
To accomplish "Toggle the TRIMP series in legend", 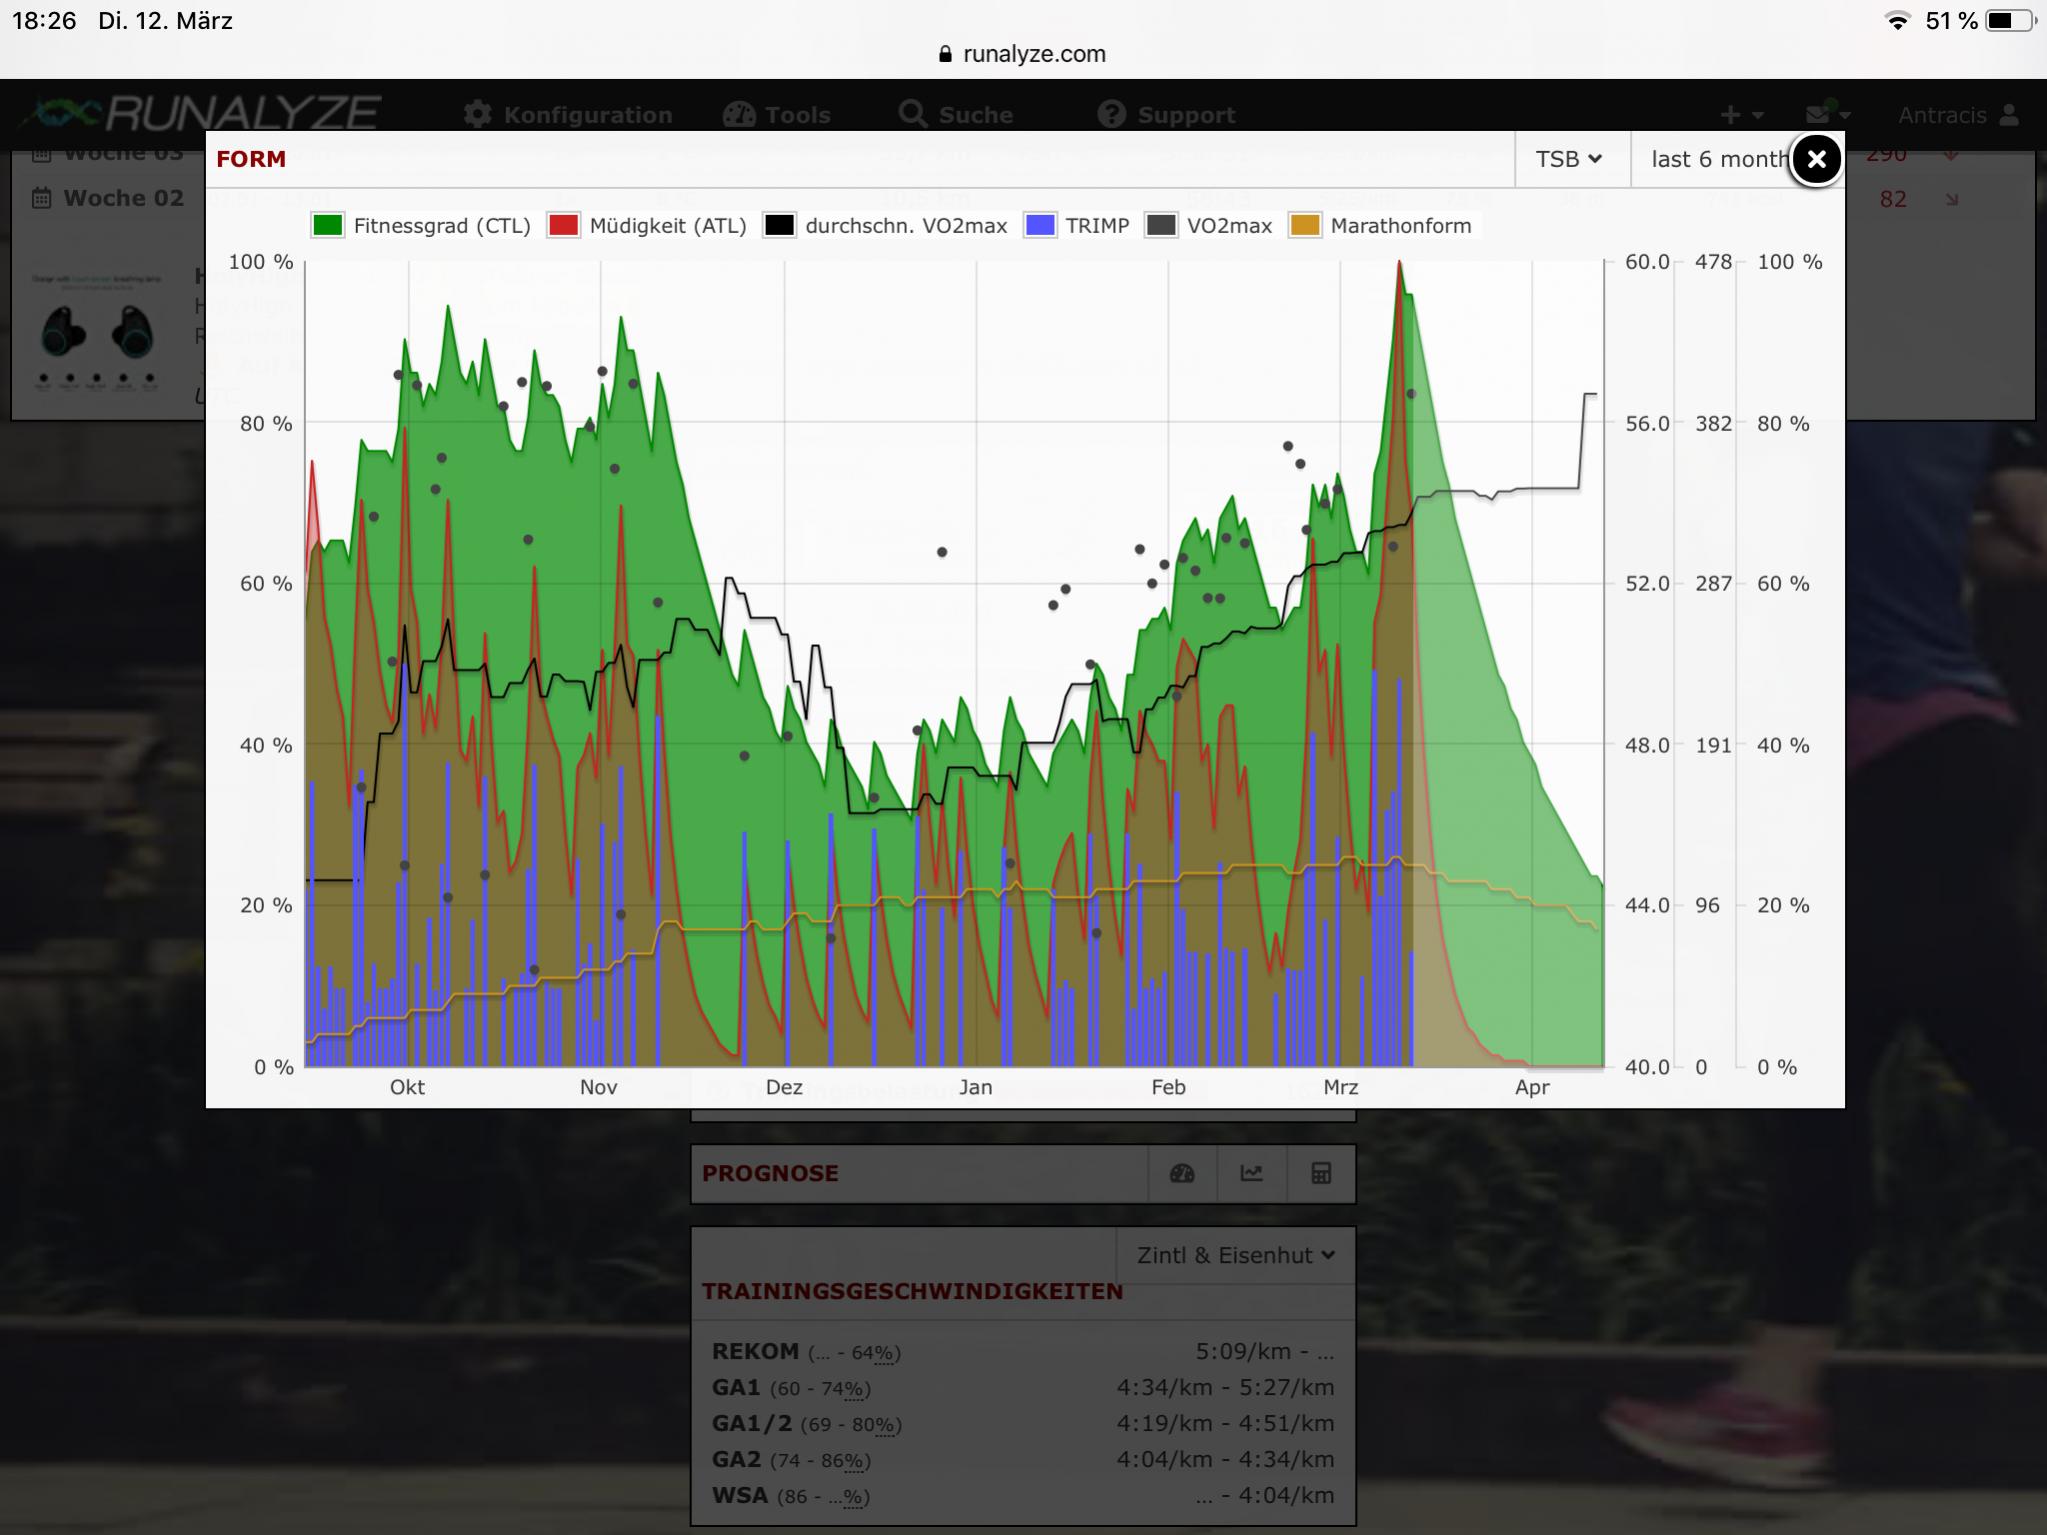I will tap(1096, 226).
